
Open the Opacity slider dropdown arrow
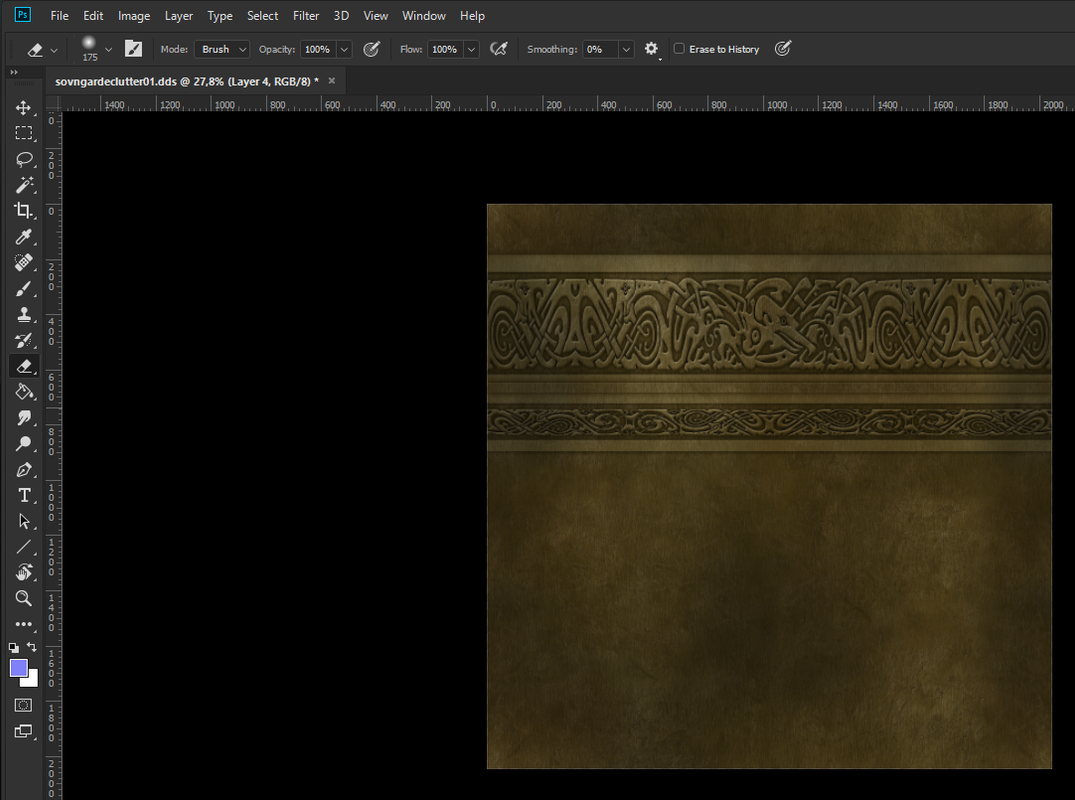(x=344, y=49)
